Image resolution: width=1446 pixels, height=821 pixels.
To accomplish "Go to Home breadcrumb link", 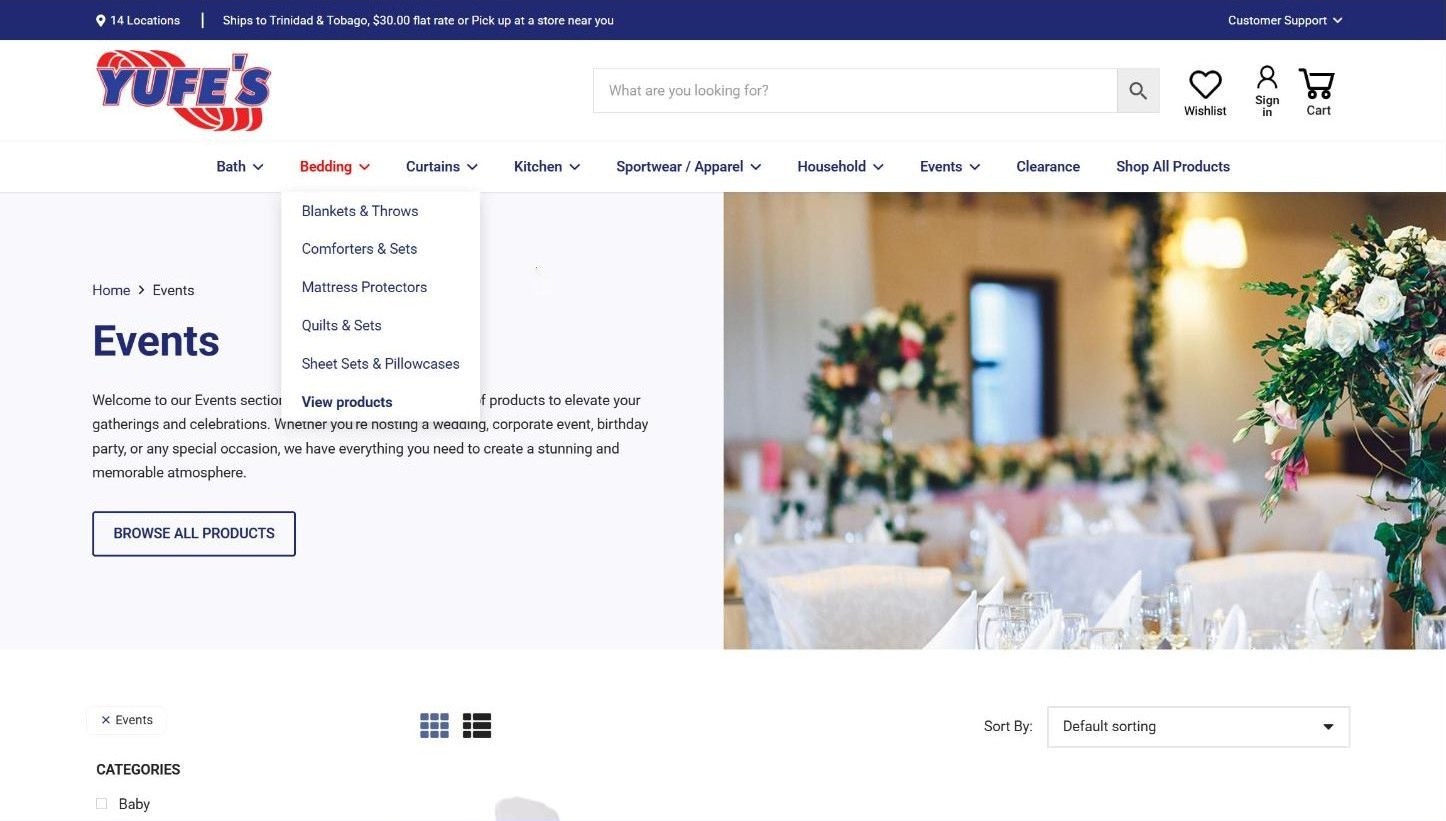I will point(111,290).
